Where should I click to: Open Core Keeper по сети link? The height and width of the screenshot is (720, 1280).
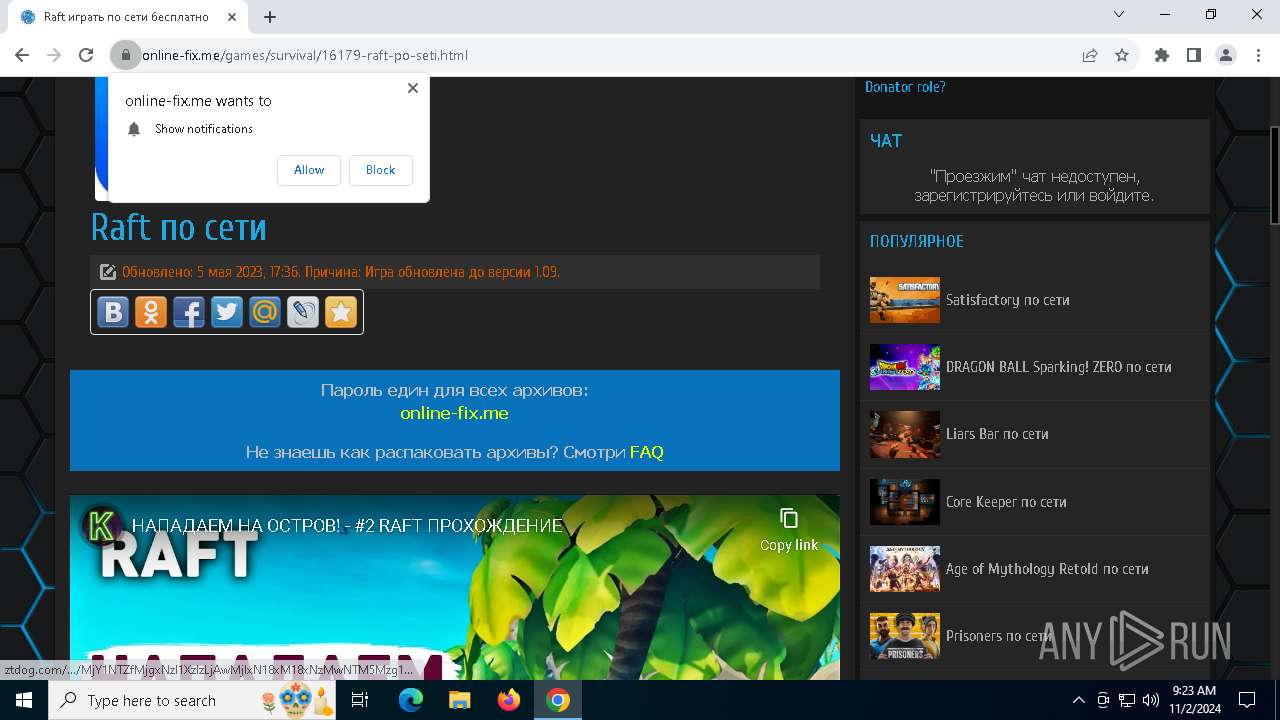[x=1006, y=502]
